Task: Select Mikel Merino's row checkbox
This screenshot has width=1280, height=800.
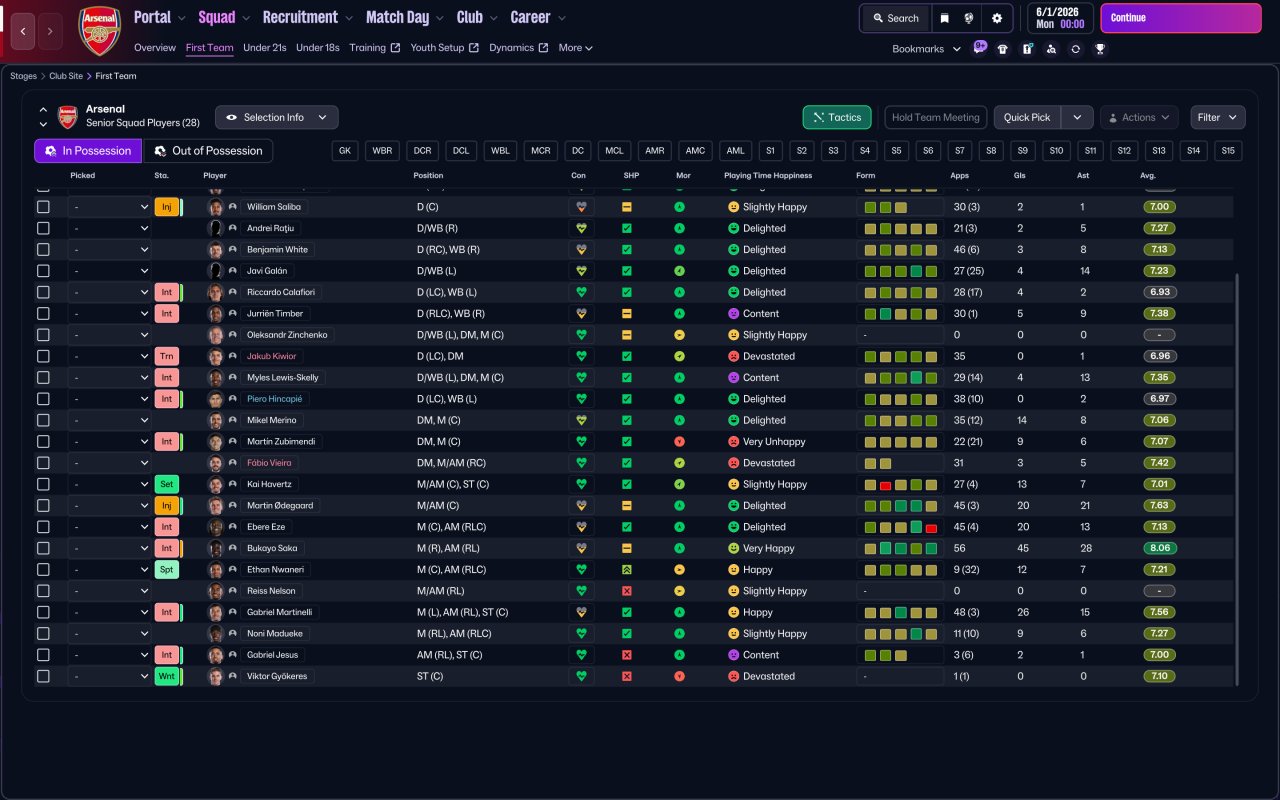Action: pyautogui.click(x=43, y=420)
